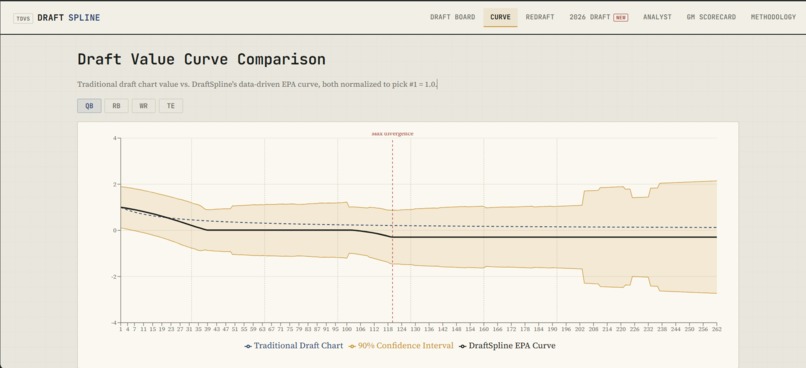This screenshot has height=368, width=806.
Task: Select the Curve tab
Action: pos(500,17)
